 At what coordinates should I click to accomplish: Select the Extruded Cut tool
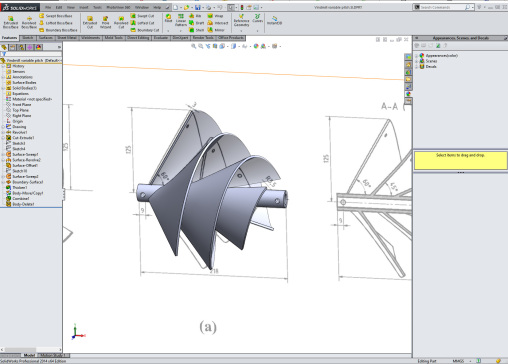tap(90, 22)
